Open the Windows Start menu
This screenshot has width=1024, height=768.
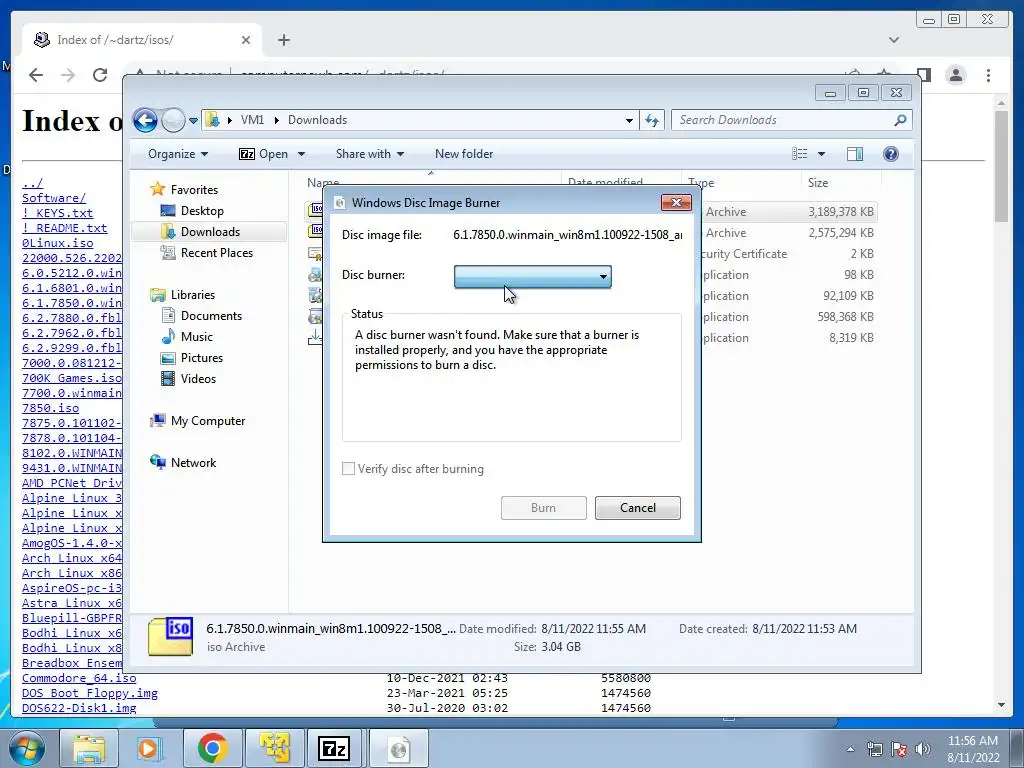click(x=27, y=748)
